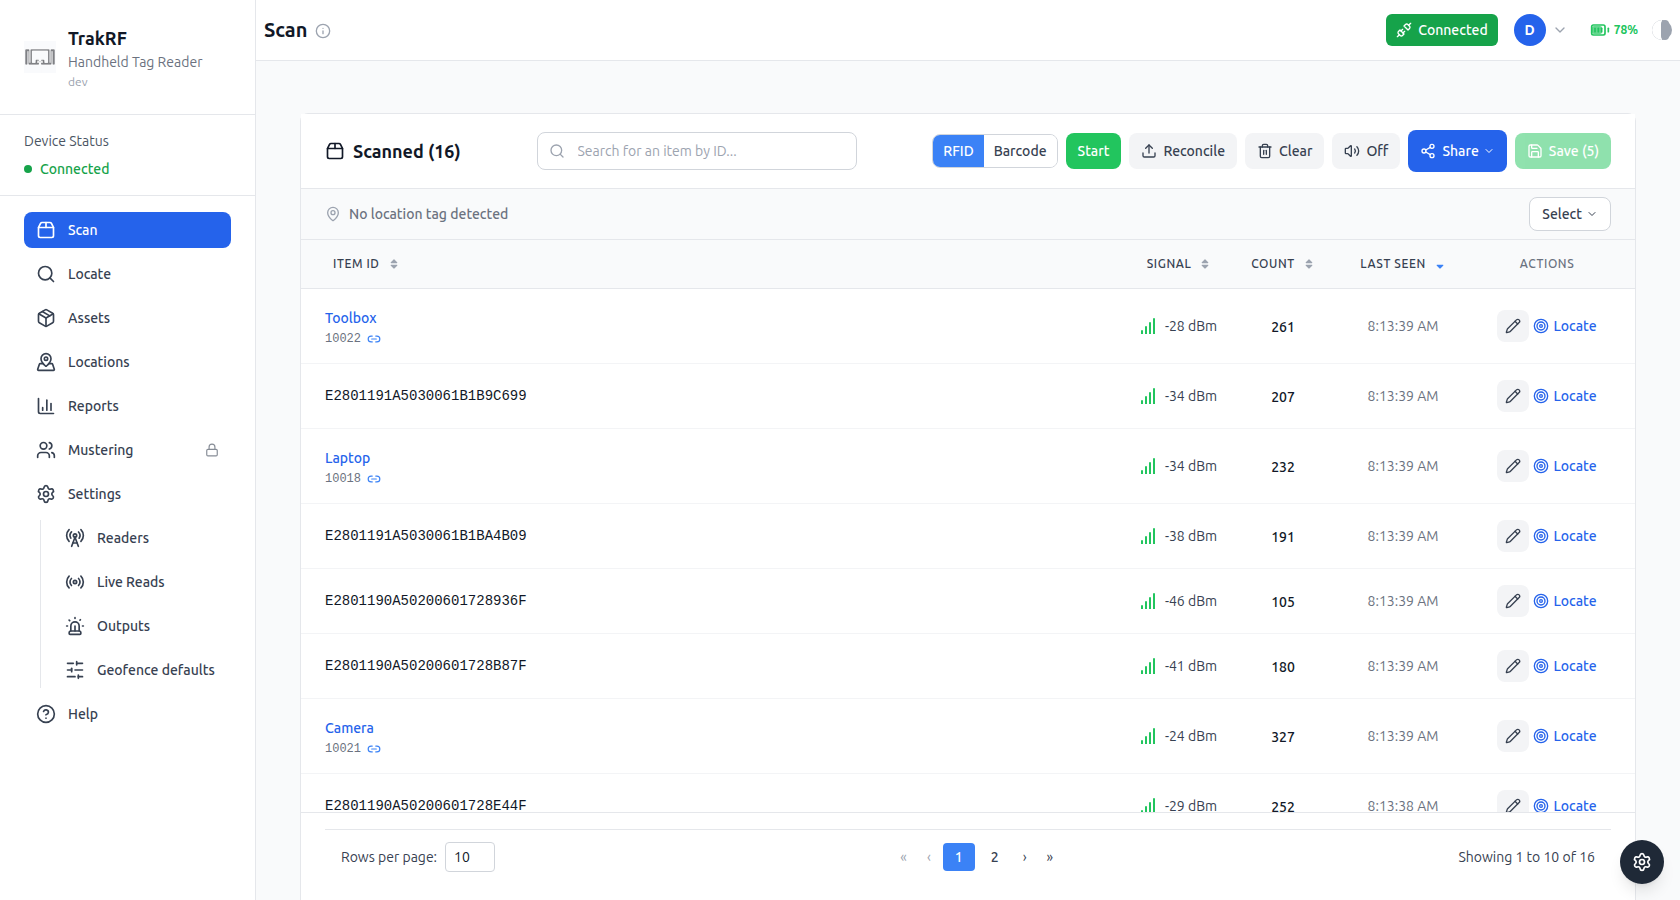Click the link icon beside Camera ID 10021
Screen dimensions: 1680x900
[374, 749]
